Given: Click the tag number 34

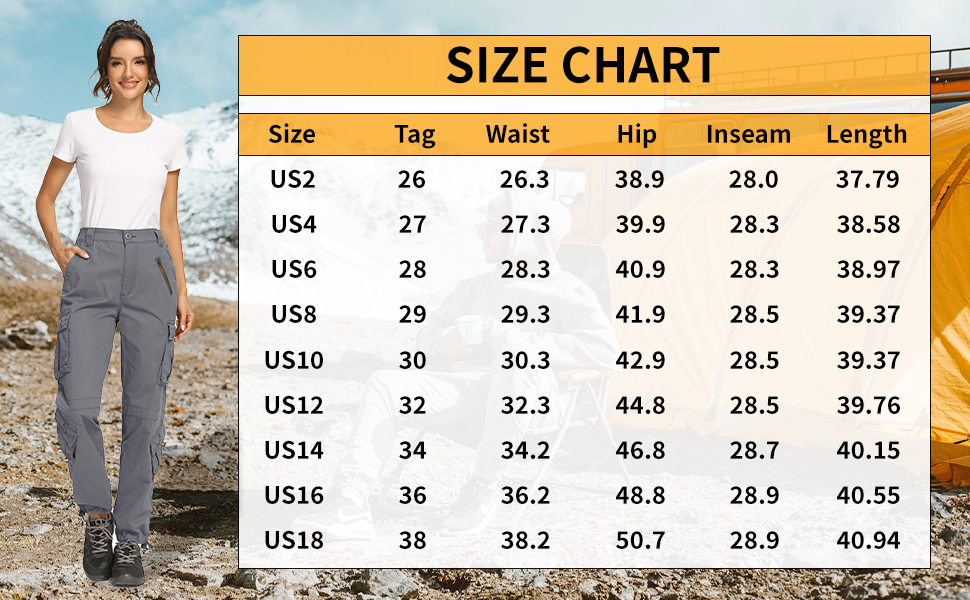Looking at the screenshot, I should tap(412, 450).
